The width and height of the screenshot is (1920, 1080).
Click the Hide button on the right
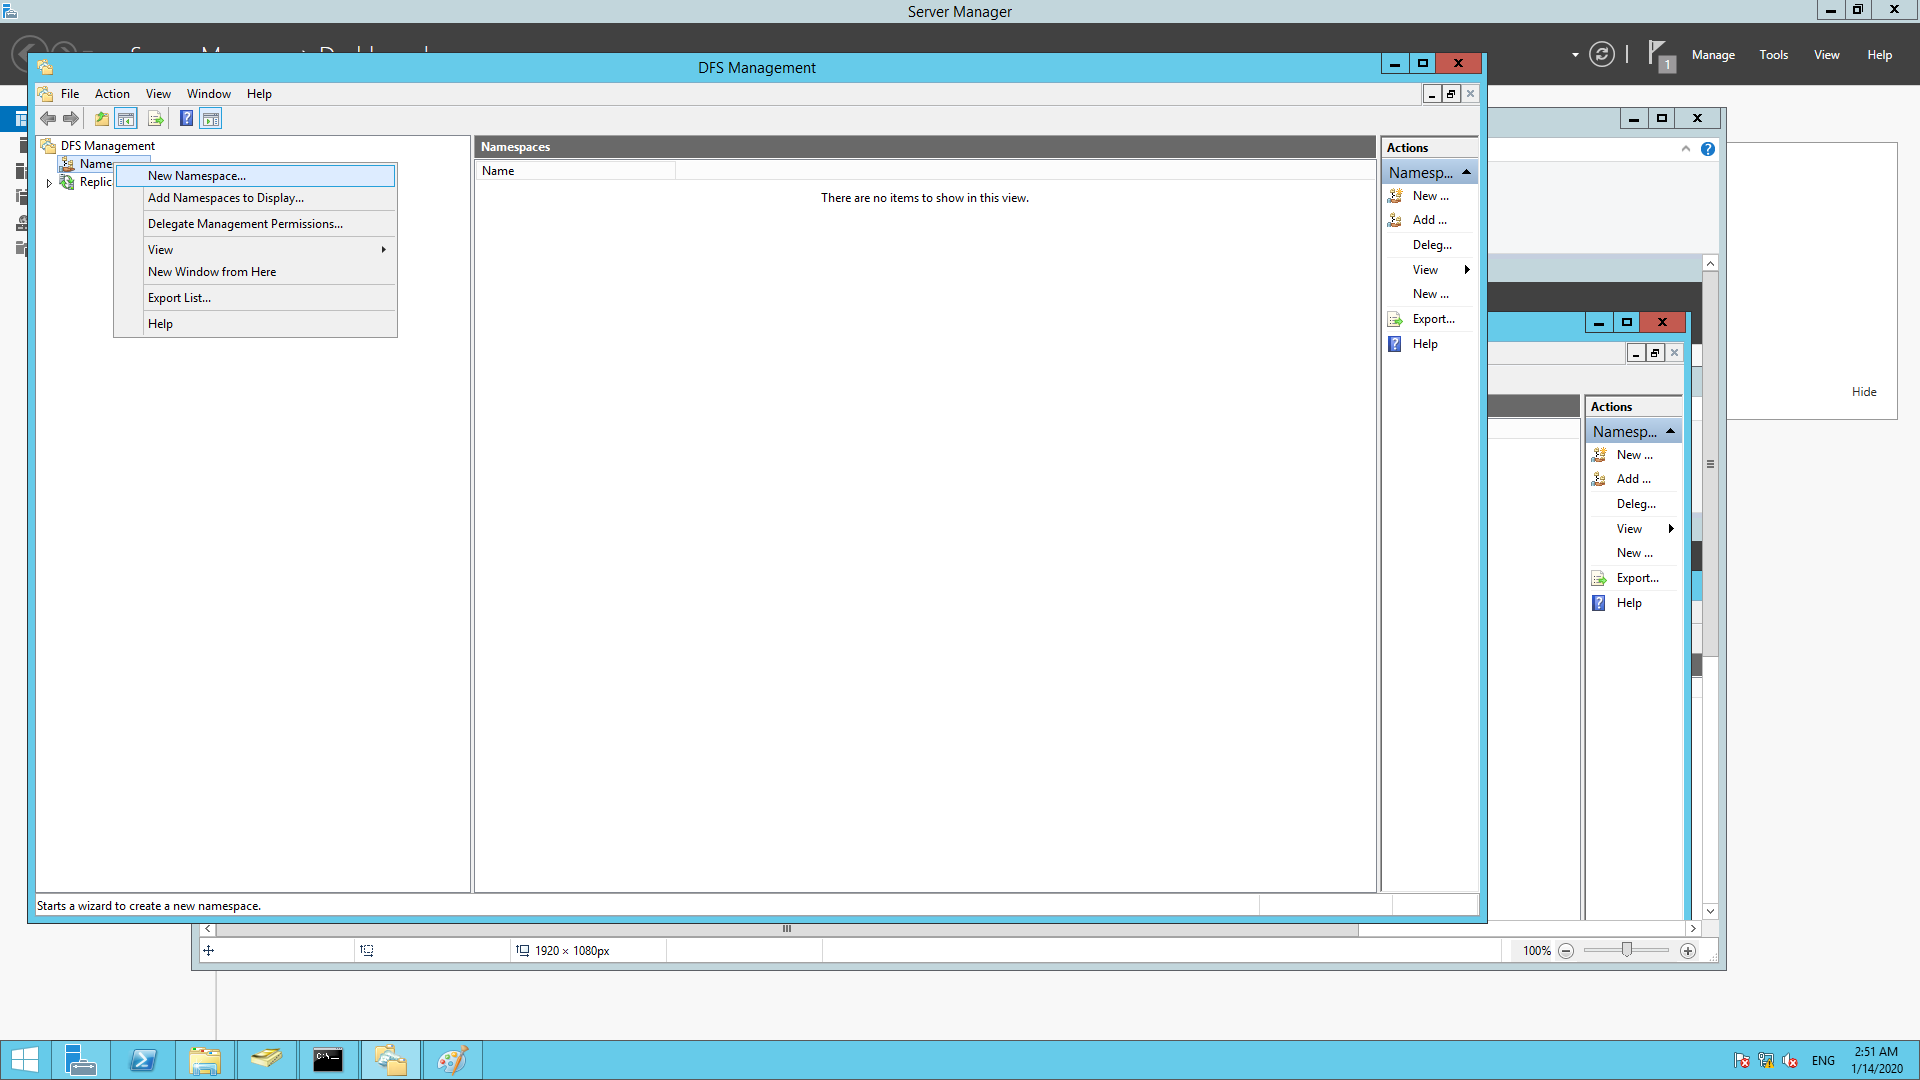(x=1863, y=391)
